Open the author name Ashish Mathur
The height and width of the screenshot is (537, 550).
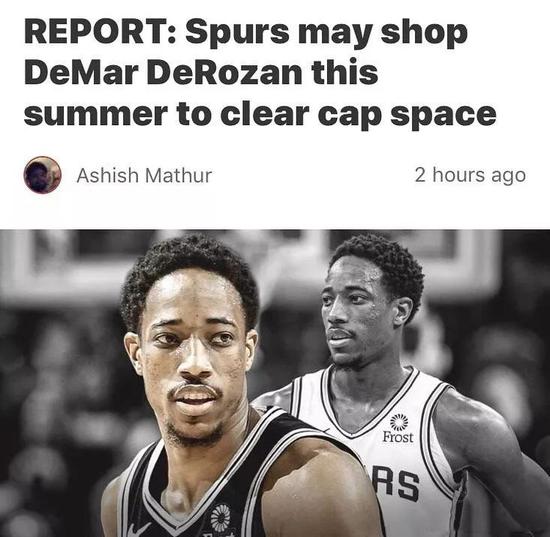pyautogui.click(x=144, y=175)
